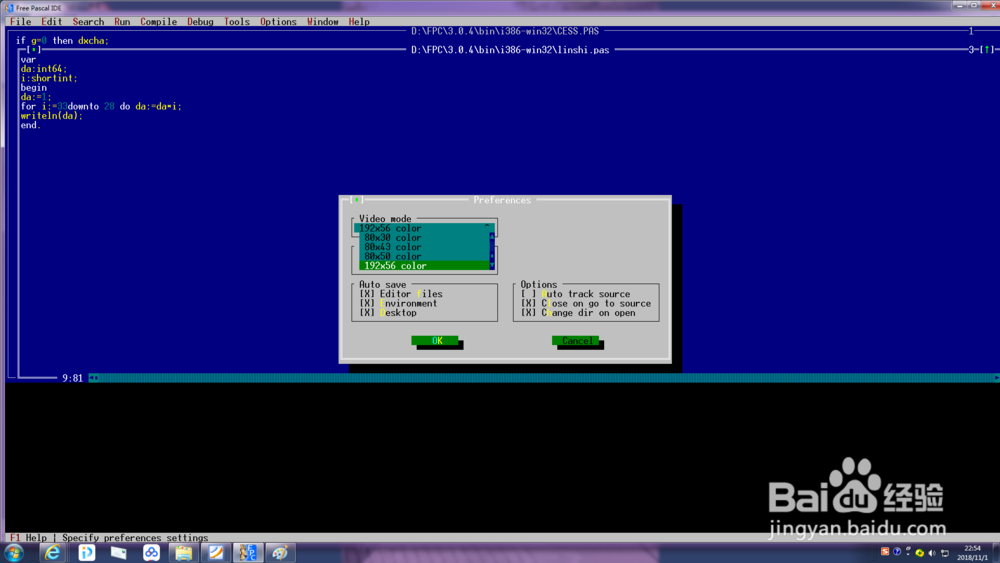Open the Run menu
Image resolution: width=1000 pixels, height=563 pixels.
pyautogui.click(x=122, y=22)
